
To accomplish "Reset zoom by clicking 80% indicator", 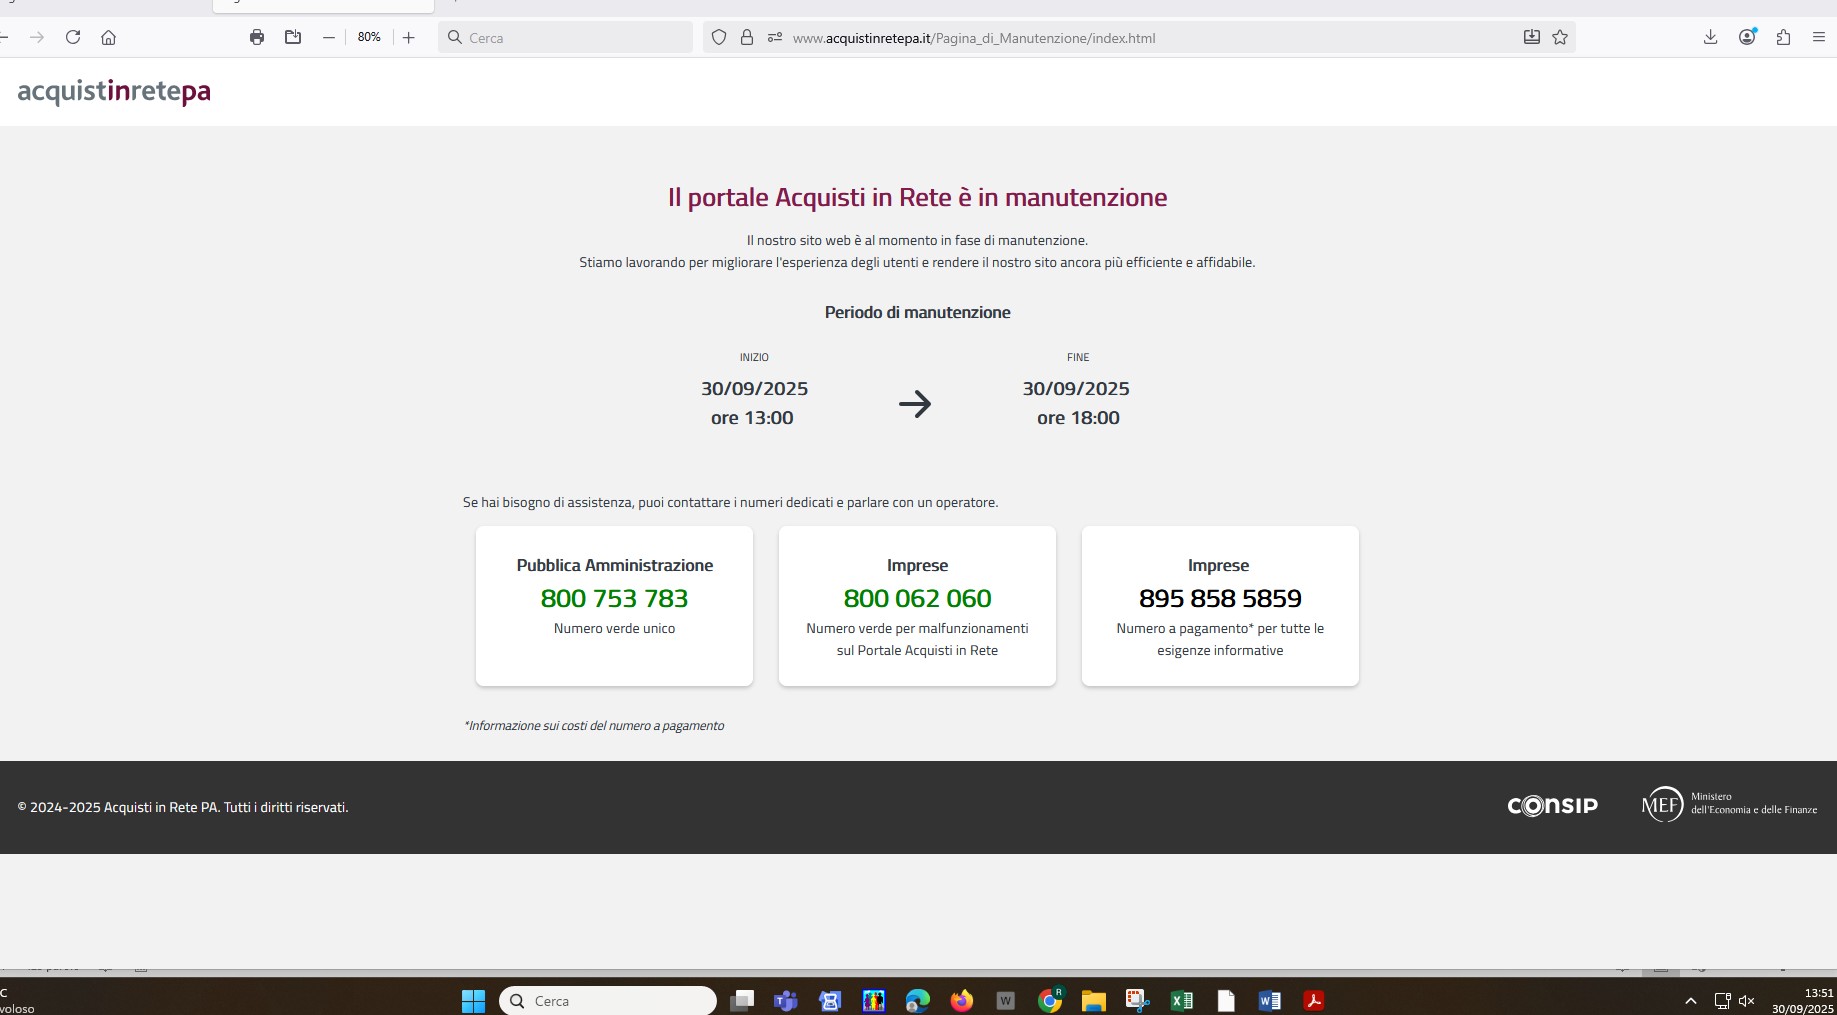I will (369, 37).
